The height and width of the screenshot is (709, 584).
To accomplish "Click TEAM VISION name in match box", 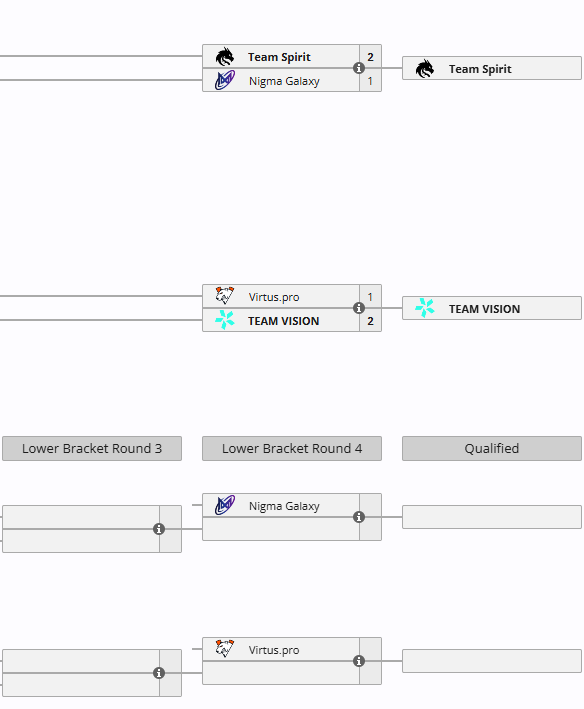I will pyautogui.click(x=283, y=321).
